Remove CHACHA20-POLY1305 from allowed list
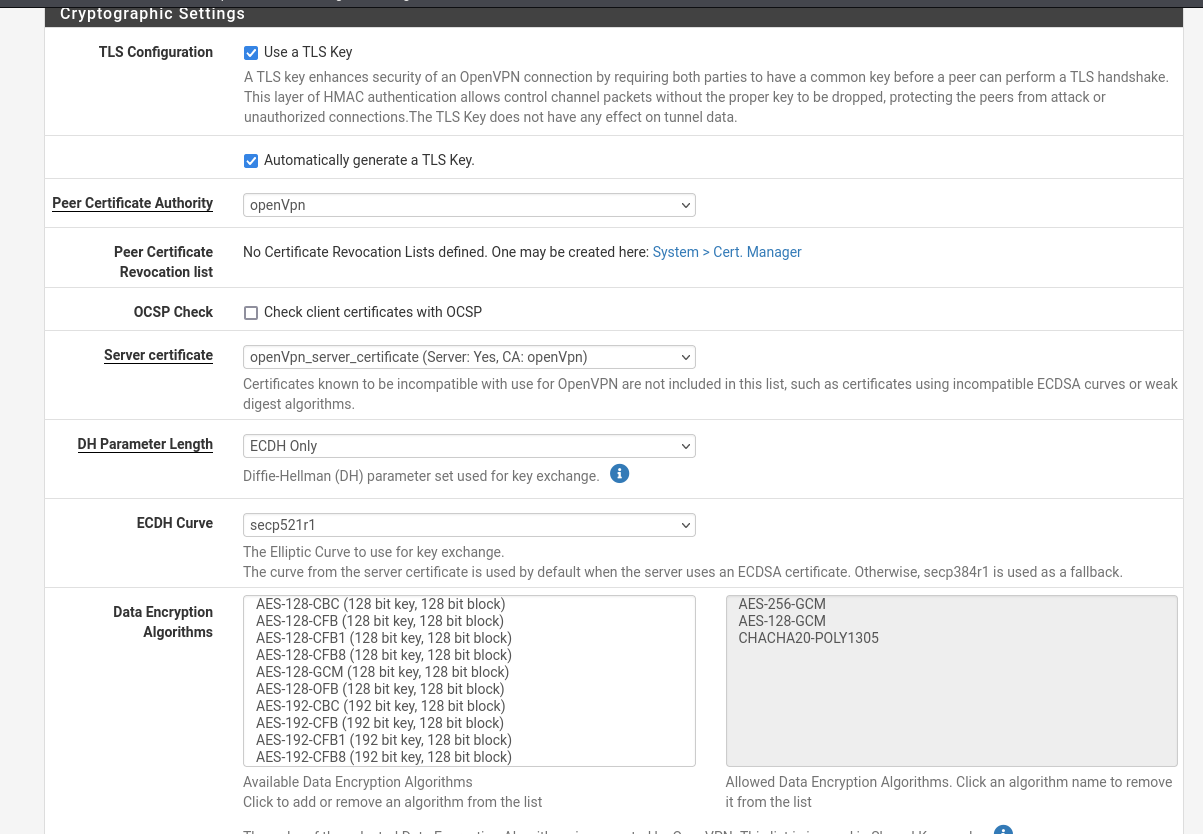This screenshot has width=1203, height=834. point(808,638)
